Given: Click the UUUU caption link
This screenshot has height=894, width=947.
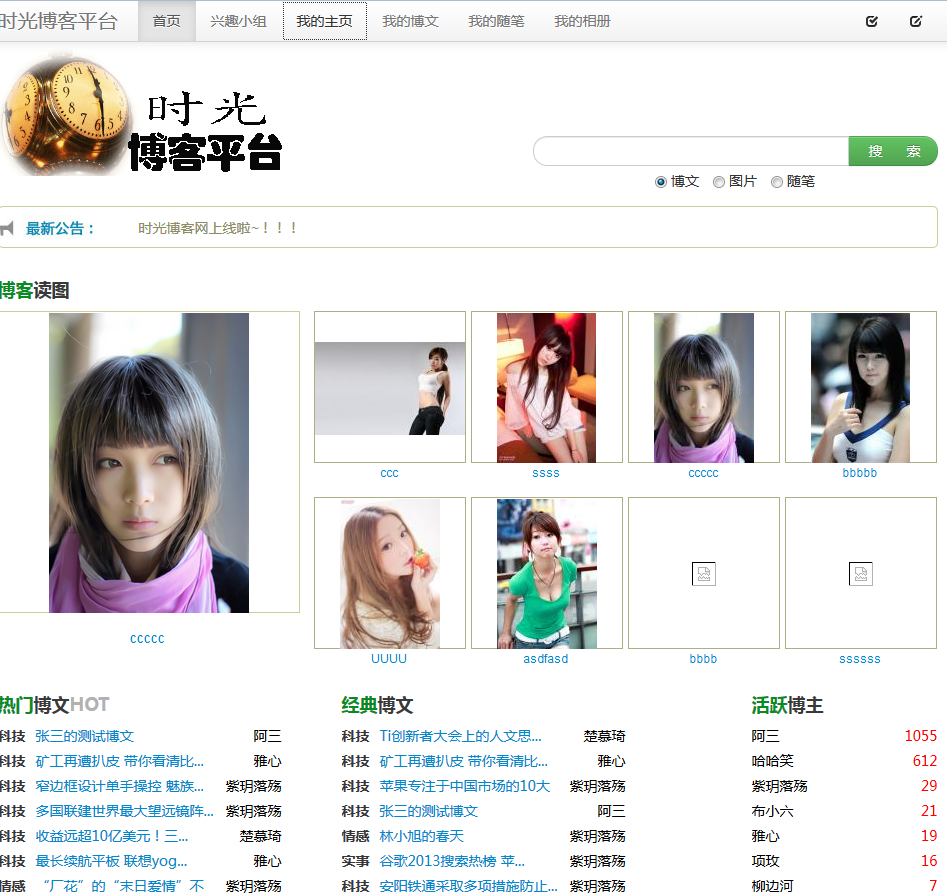Looking at the screenshot, I should [x=389, y=658].
